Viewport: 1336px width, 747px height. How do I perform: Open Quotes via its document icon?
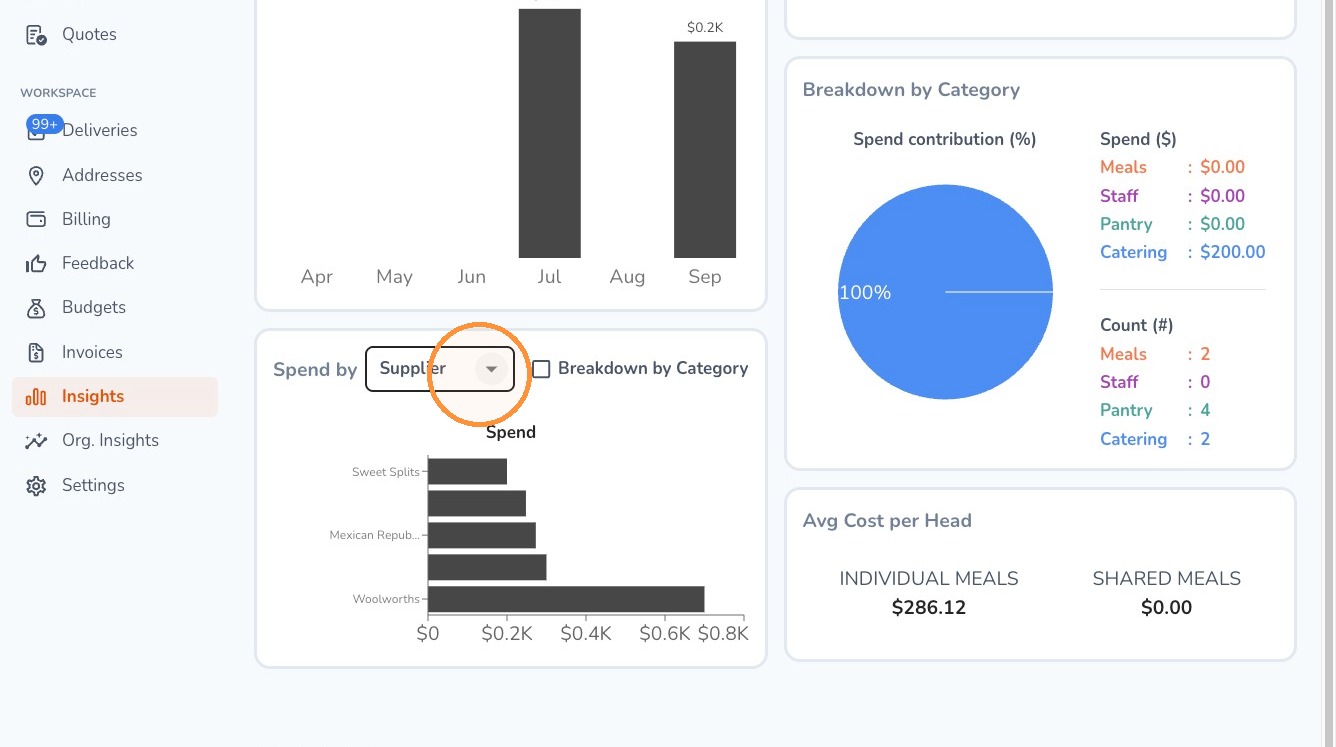click(36, 35)
